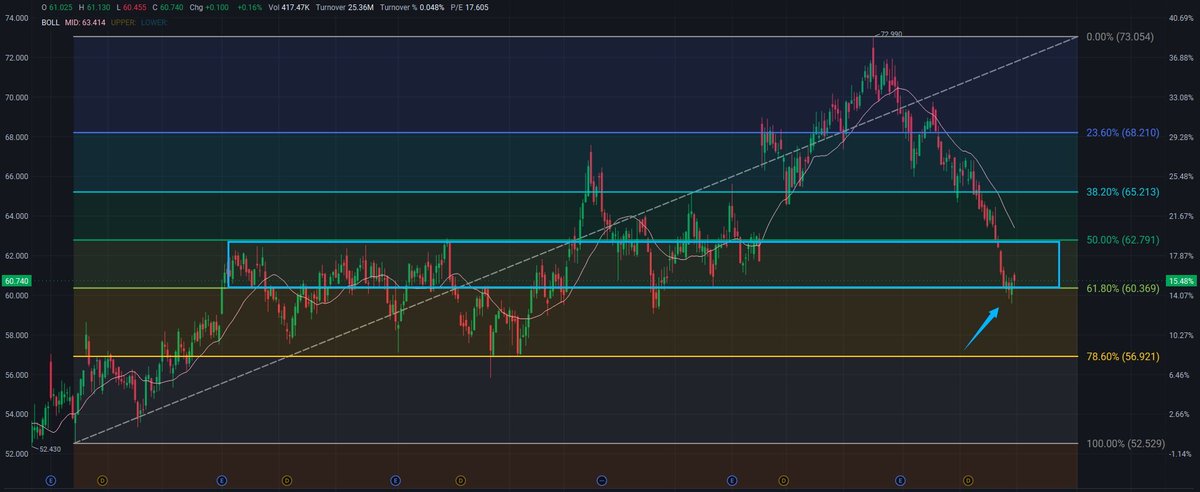This screenshot has width=1200, height=492.
Task: Click the current price tag 60.740
Action: pos(15,281)
